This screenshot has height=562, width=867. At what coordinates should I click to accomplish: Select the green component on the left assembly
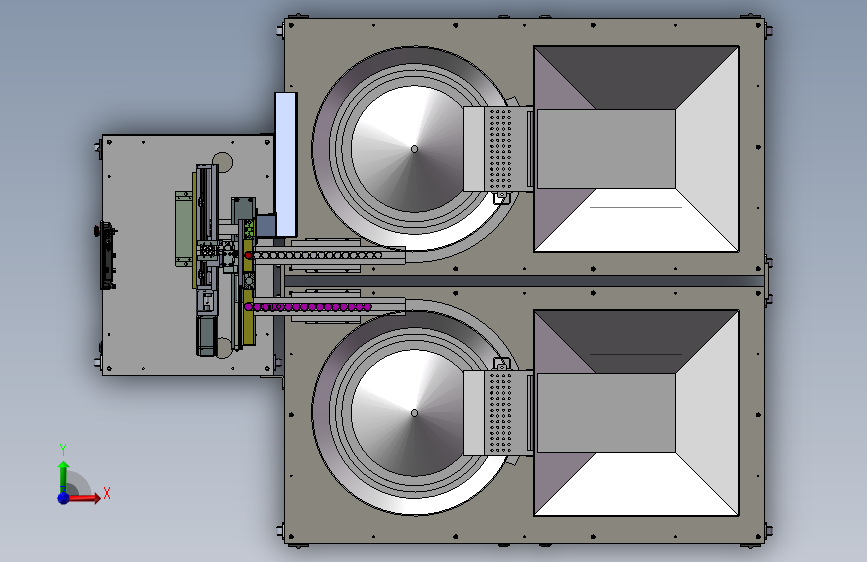click(x=184, y=229)
